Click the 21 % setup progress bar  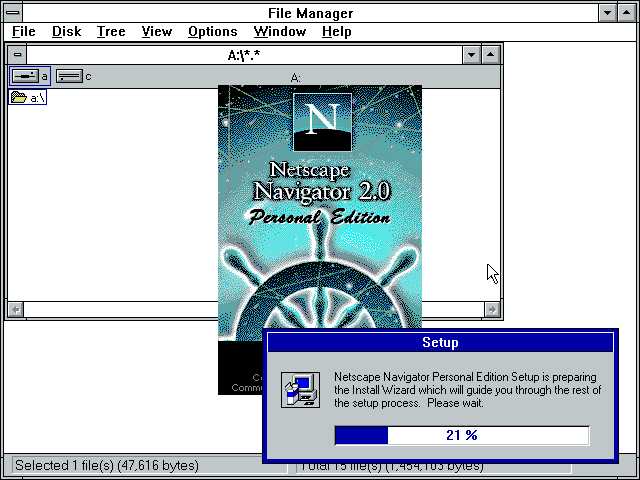[x=462, y=435]
